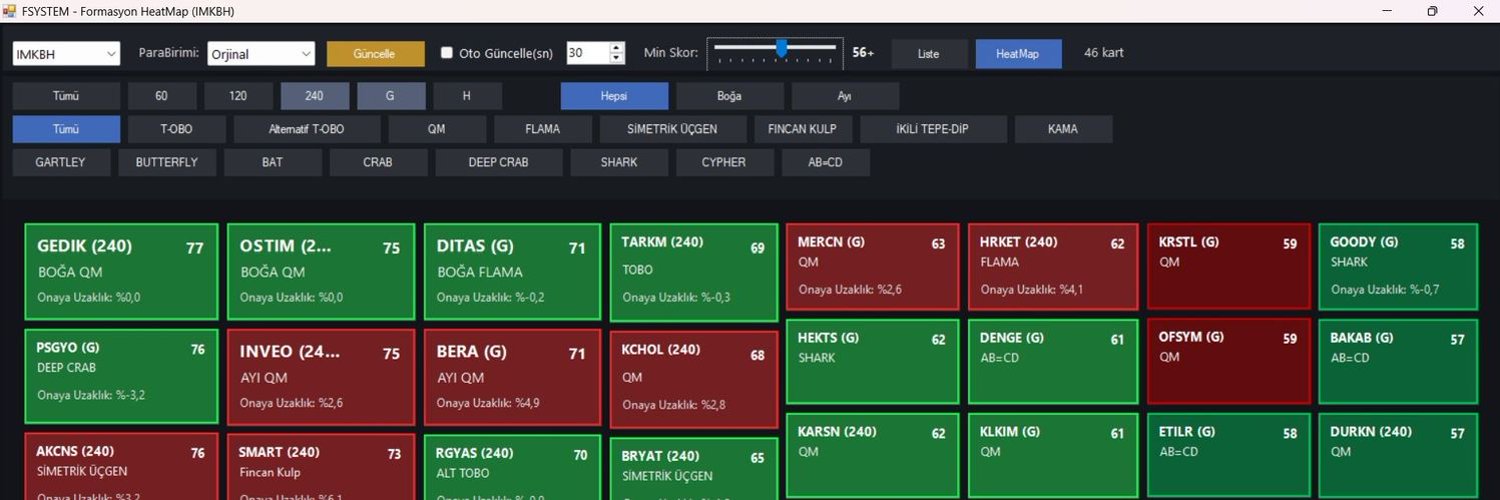
Task: Open the DITAS (G) BOĞA FLAMA card
Action: point(512,272)
